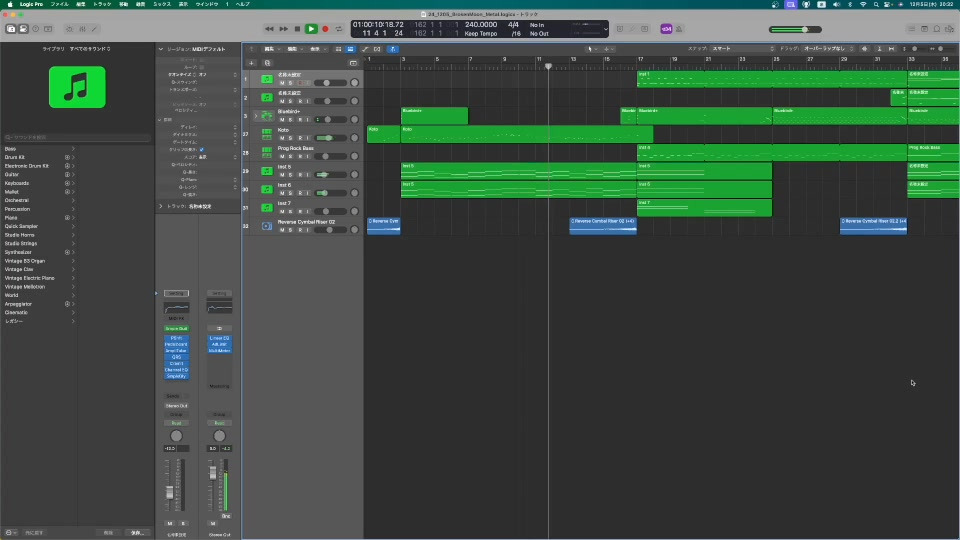Image resolution: width=960 pixels, height=540 pixels.
Task: Click the purple count-in button
Action: [x=666, y=29]
